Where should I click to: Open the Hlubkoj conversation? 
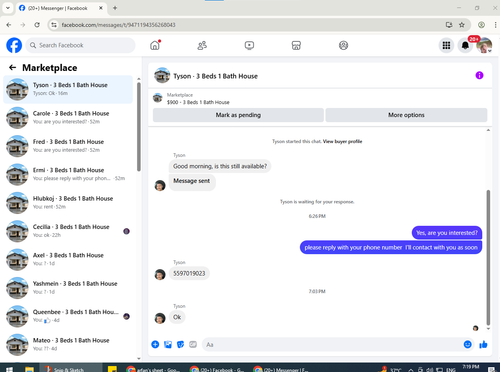pos(68,202)
